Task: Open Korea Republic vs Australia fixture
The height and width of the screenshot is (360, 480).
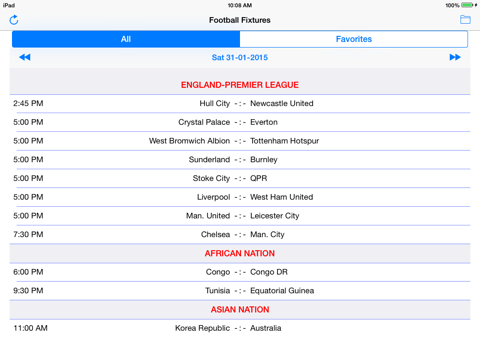Action: (240, 328)
